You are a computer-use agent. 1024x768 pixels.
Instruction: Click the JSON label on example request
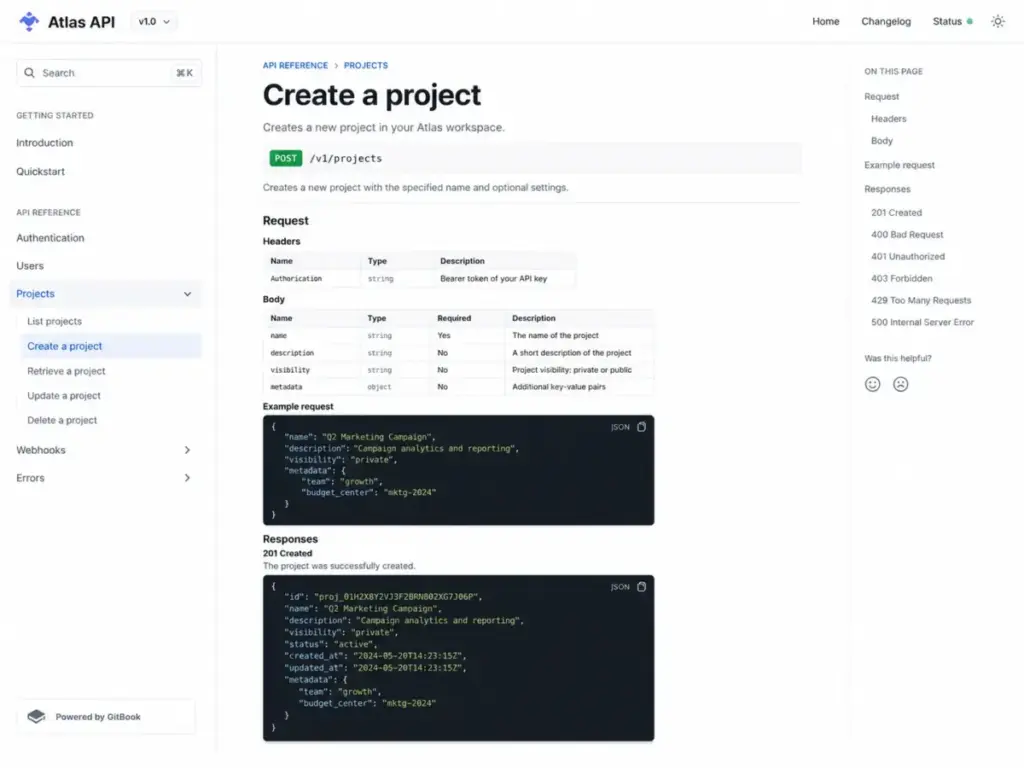620,427
